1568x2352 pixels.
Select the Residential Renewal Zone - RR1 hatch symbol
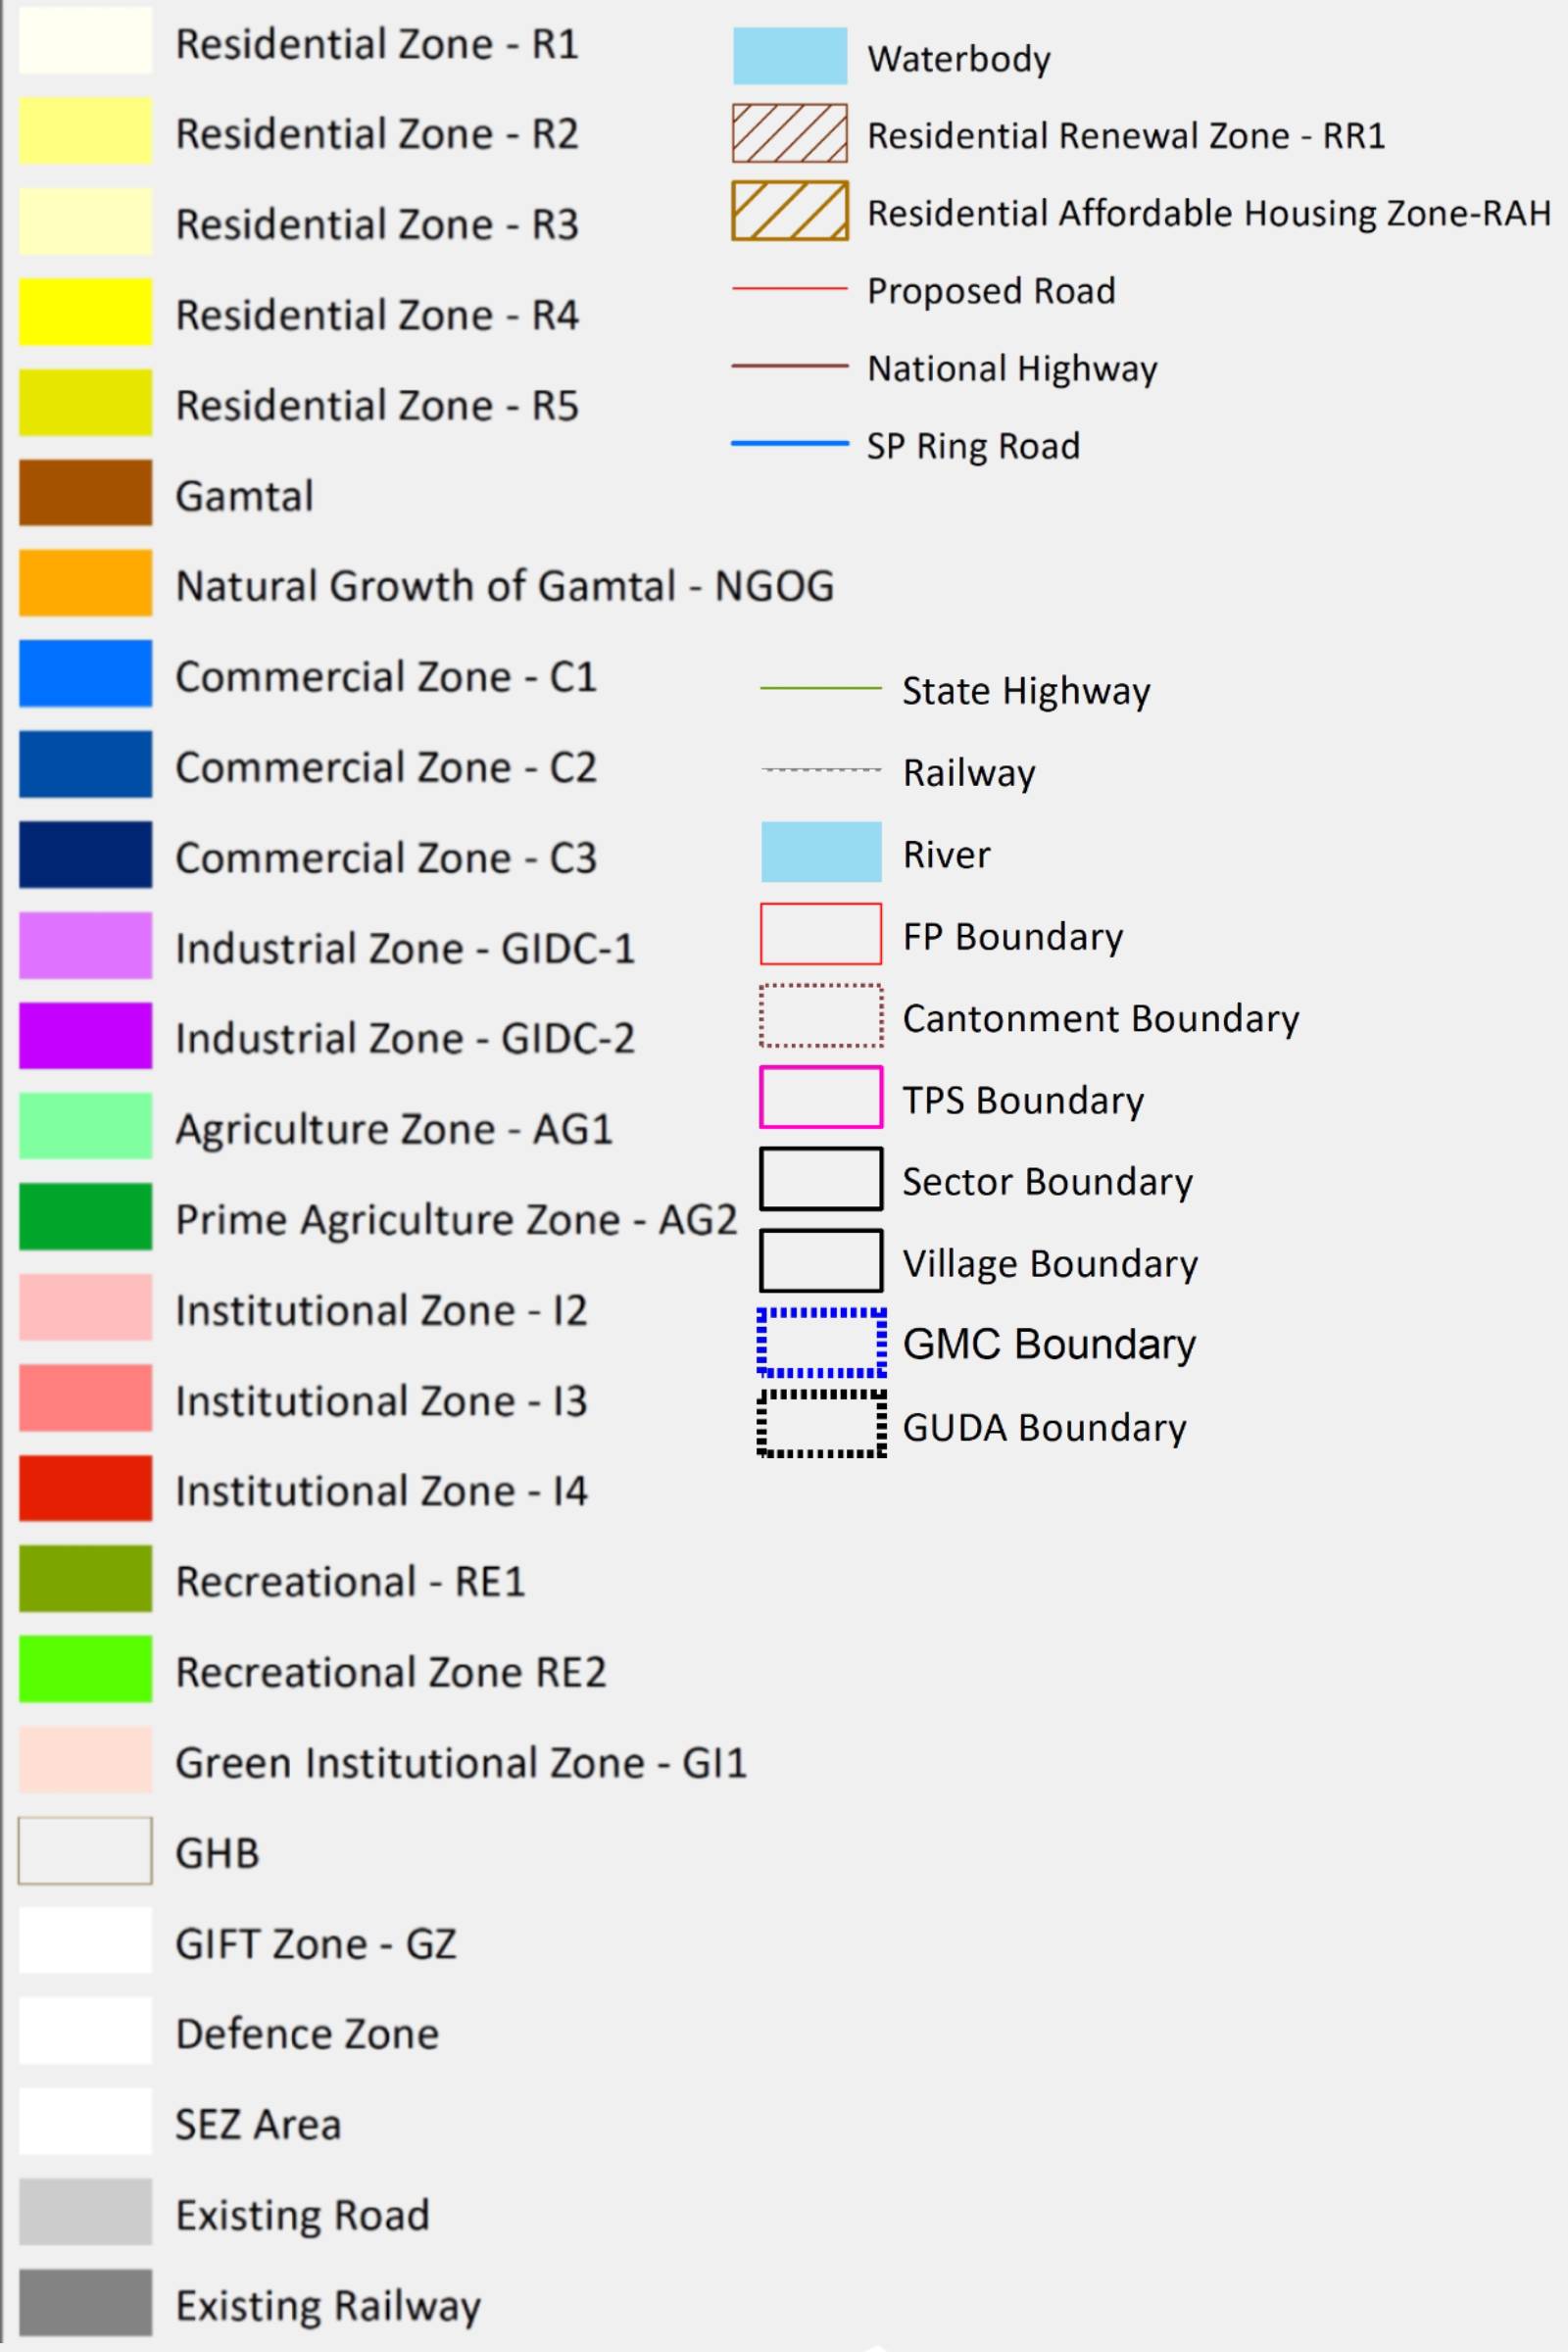[789, 133]
